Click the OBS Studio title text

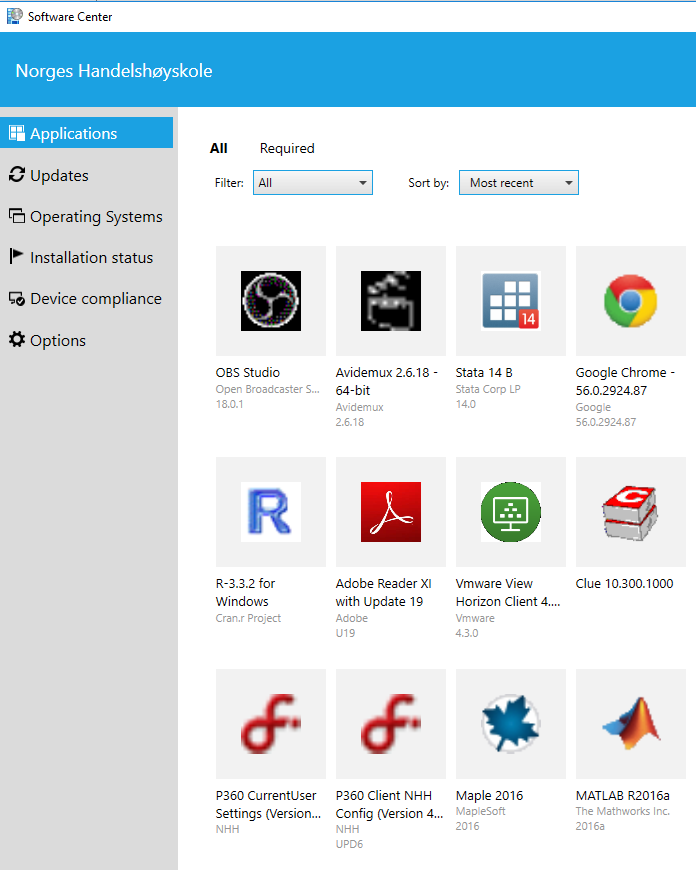[248, 372]
